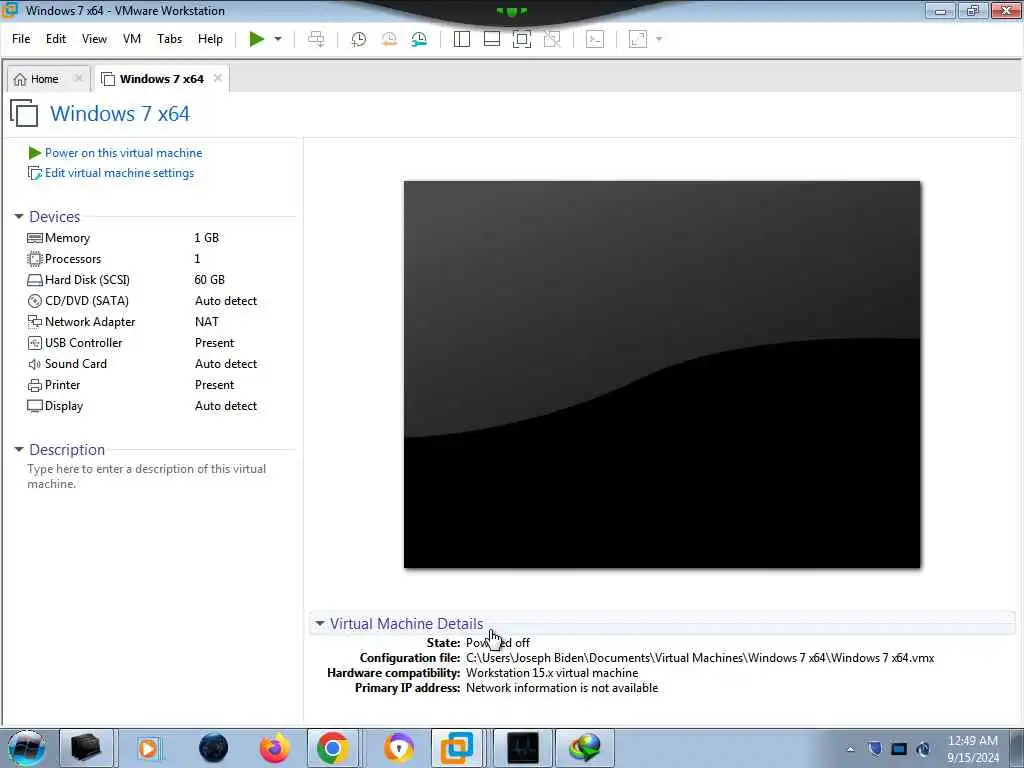This screenshot has width=1024, height=768.
Task: Open the power options dropdown arrow
Action: tap(278, 39)
